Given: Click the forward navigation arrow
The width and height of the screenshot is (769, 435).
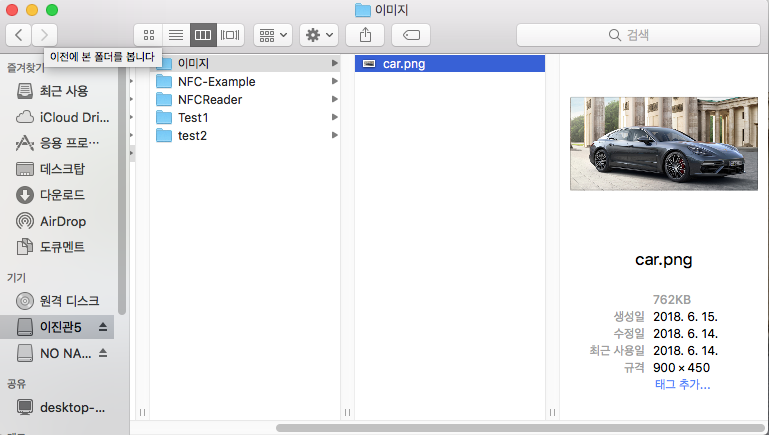Looking at the screenshot, I should 45,35.
